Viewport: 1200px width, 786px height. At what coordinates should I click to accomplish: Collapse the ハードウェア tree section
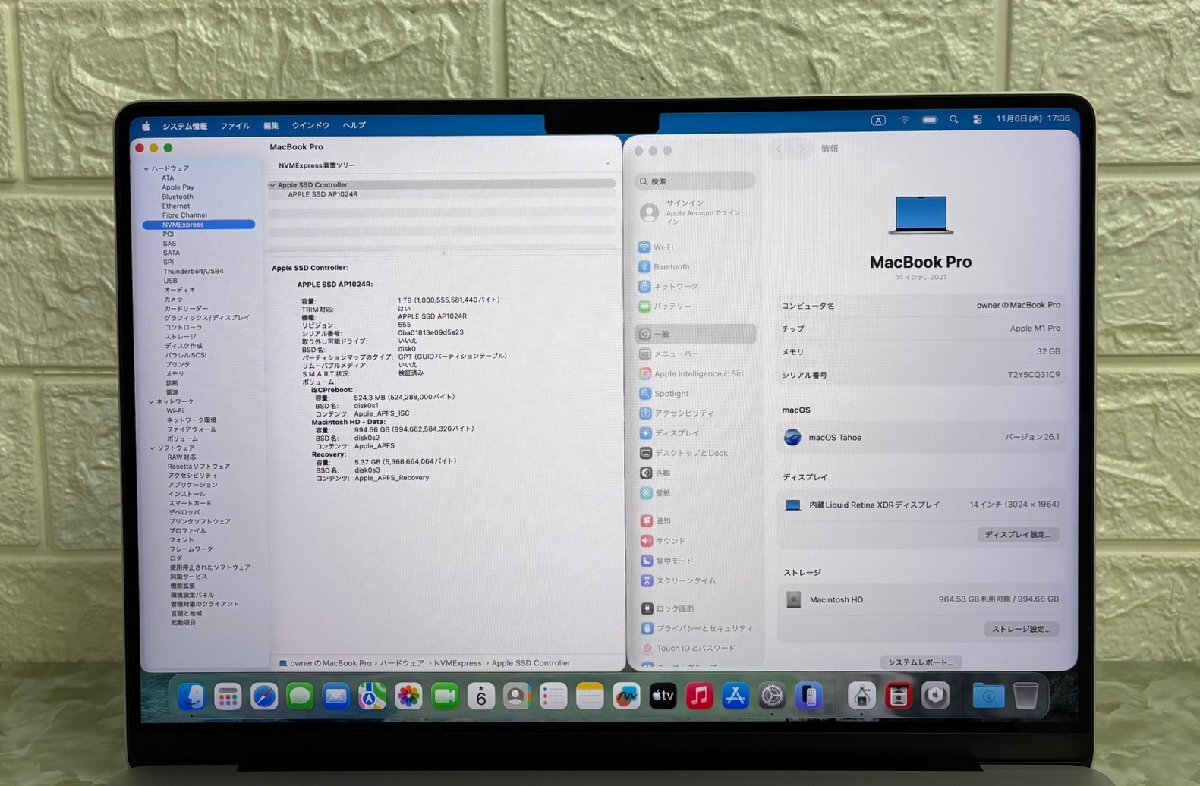pos(146,169)
